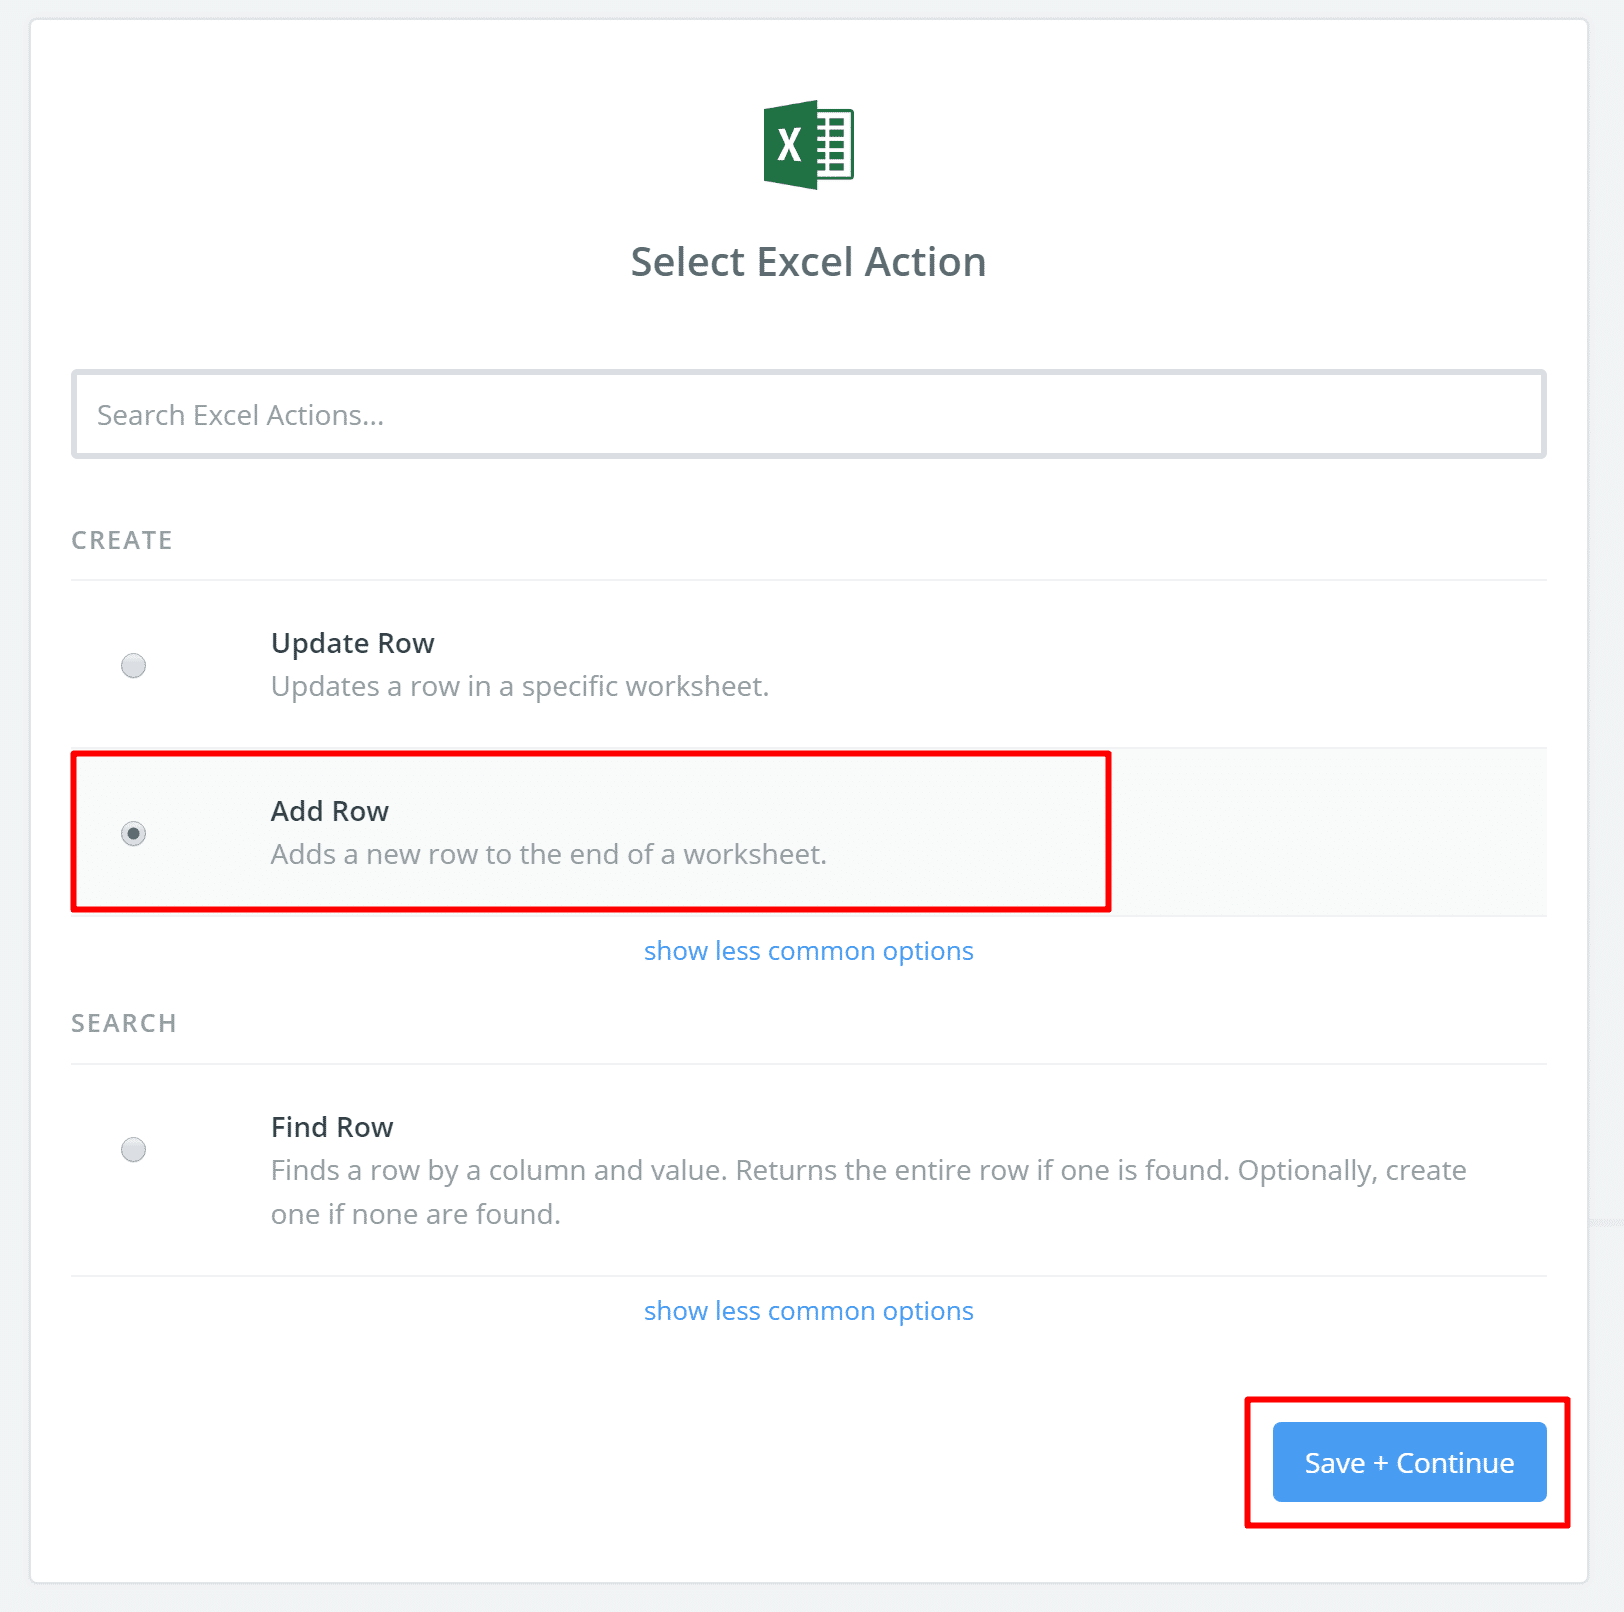
Task: Click the SEARCH section header
Action: tap(124, 1024)
